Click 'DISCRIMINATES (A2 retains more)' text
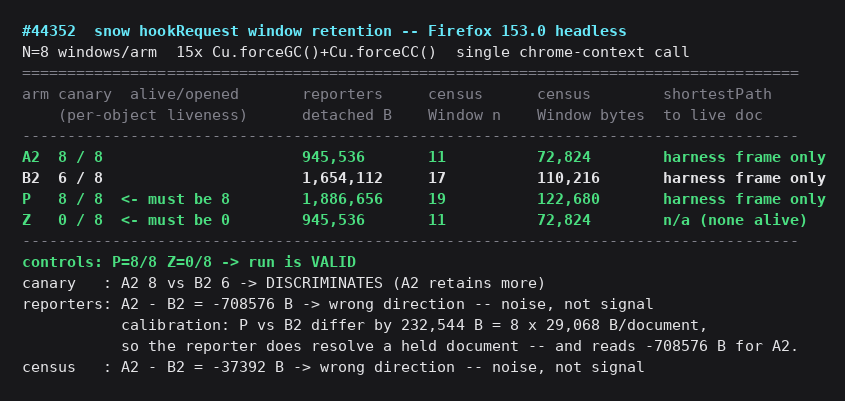 (x=405, y=284)
